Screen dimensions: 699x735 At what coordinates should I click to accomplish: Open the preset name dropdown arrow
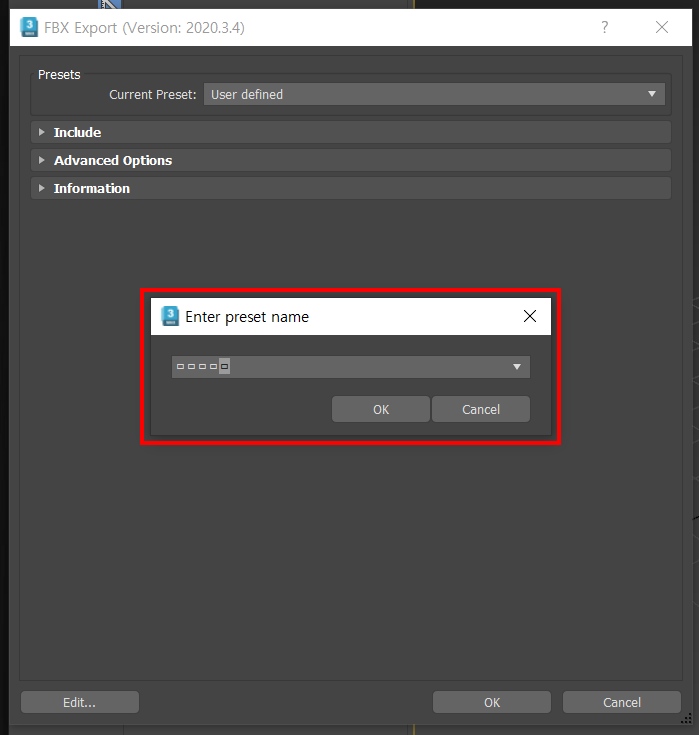(x=517, y=367)
